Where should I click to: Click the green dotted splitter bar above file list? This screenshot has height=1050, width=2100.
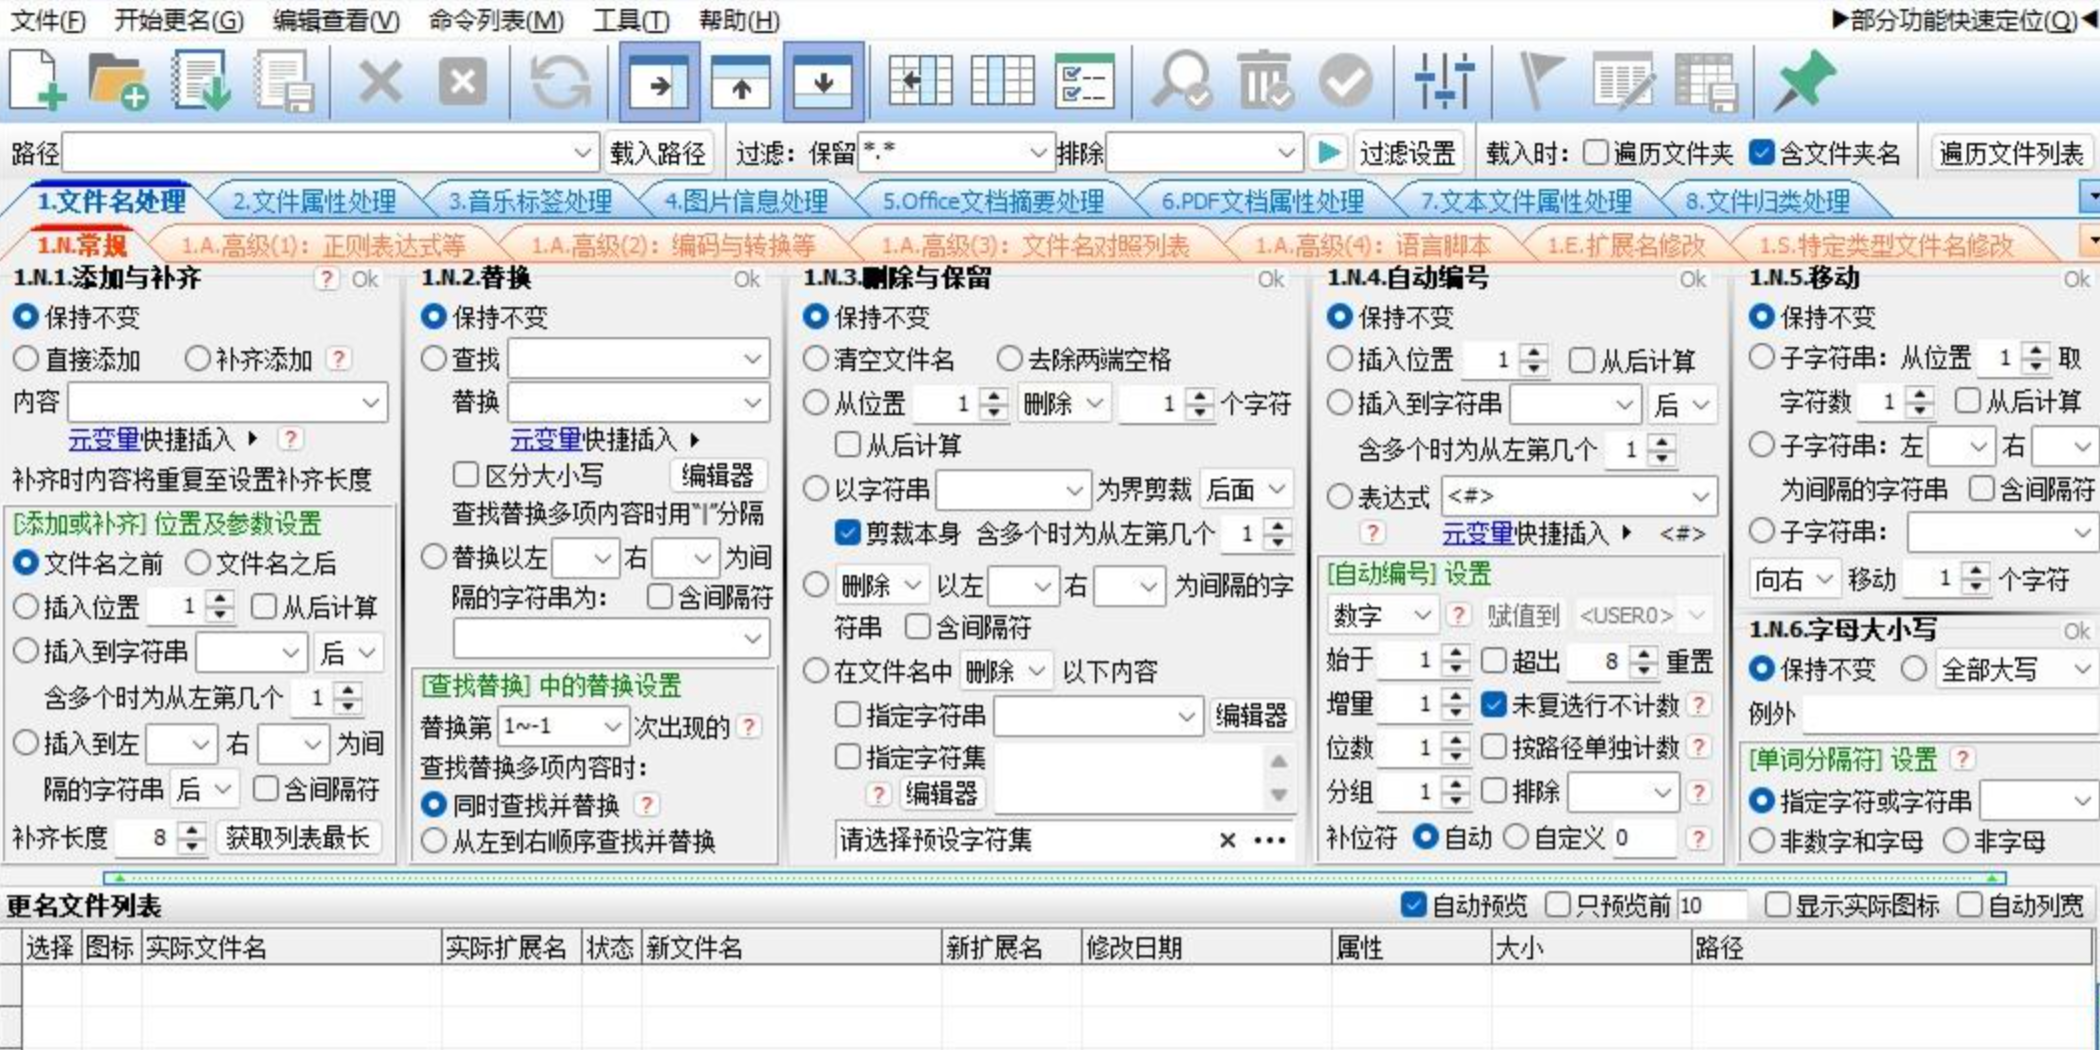pyautogui.click(x=1050, y=878)
